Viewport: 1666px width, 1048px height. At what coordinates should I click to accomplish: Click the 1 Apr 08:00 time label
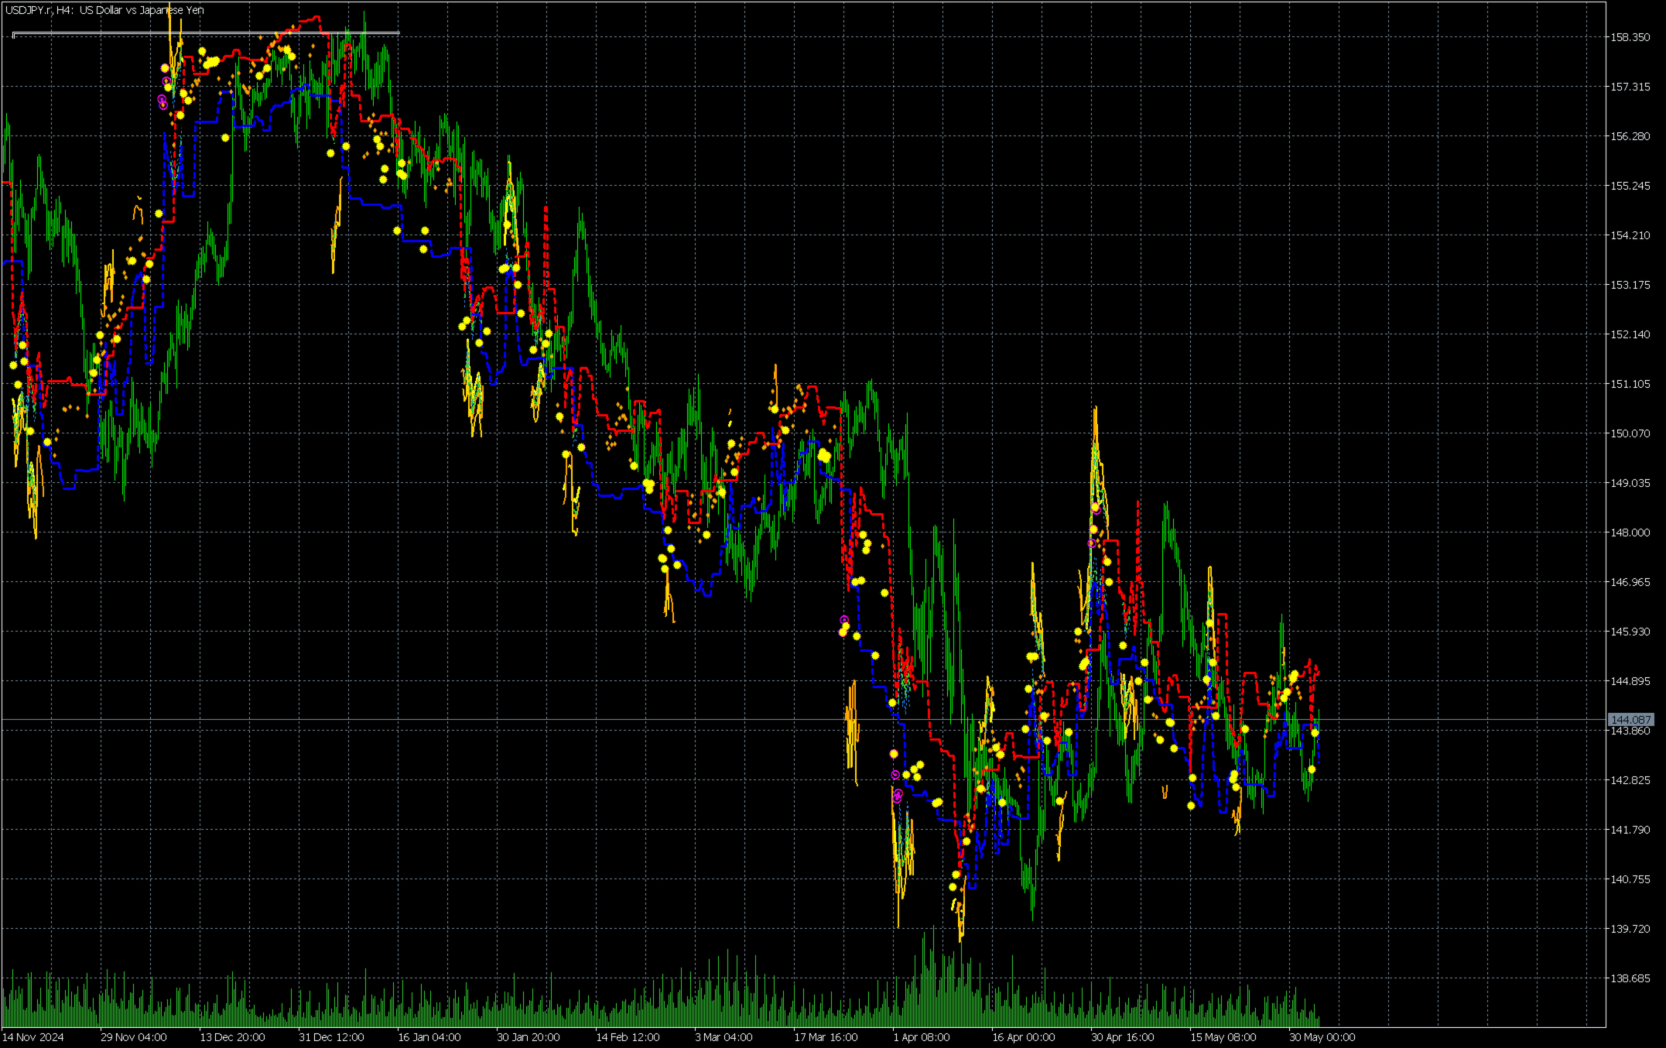click(x=922, y=1037)
